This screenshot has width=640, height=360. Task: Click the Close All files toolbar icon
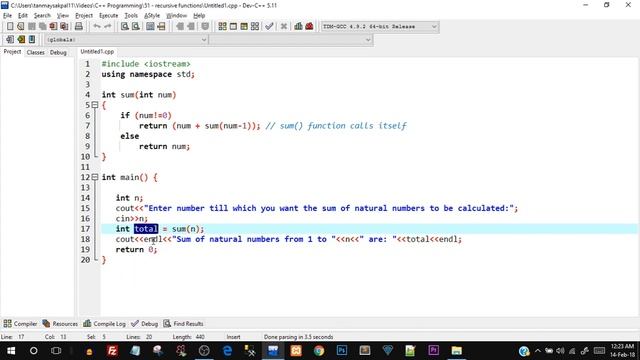click(64, 27)
